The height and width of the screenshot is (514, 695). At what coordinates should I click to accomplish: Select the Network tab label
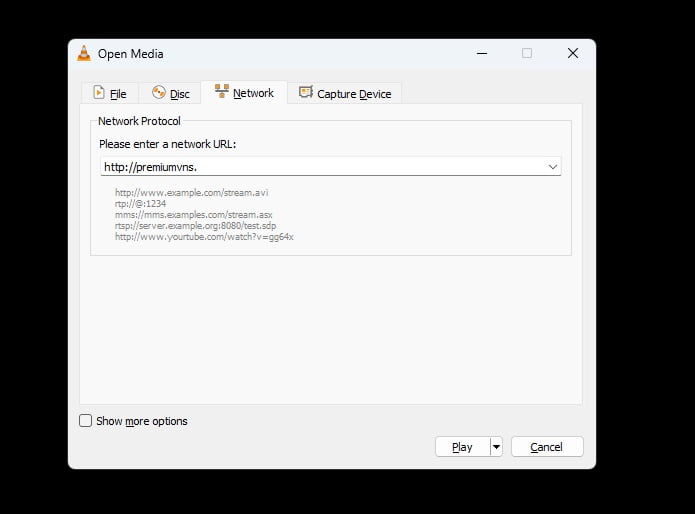click(253, 93)
